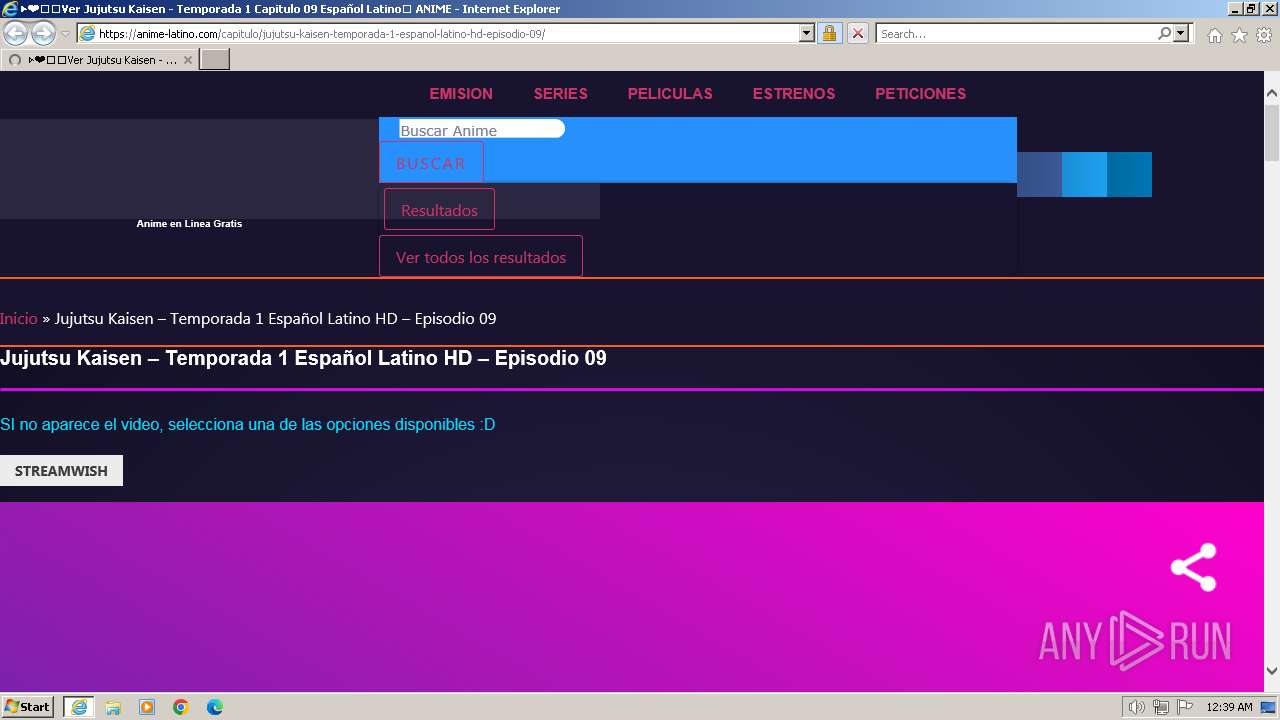Viewport: 1280px width, 720px height.
Task: Select the address bar URL field
Action: click(447, 33)
